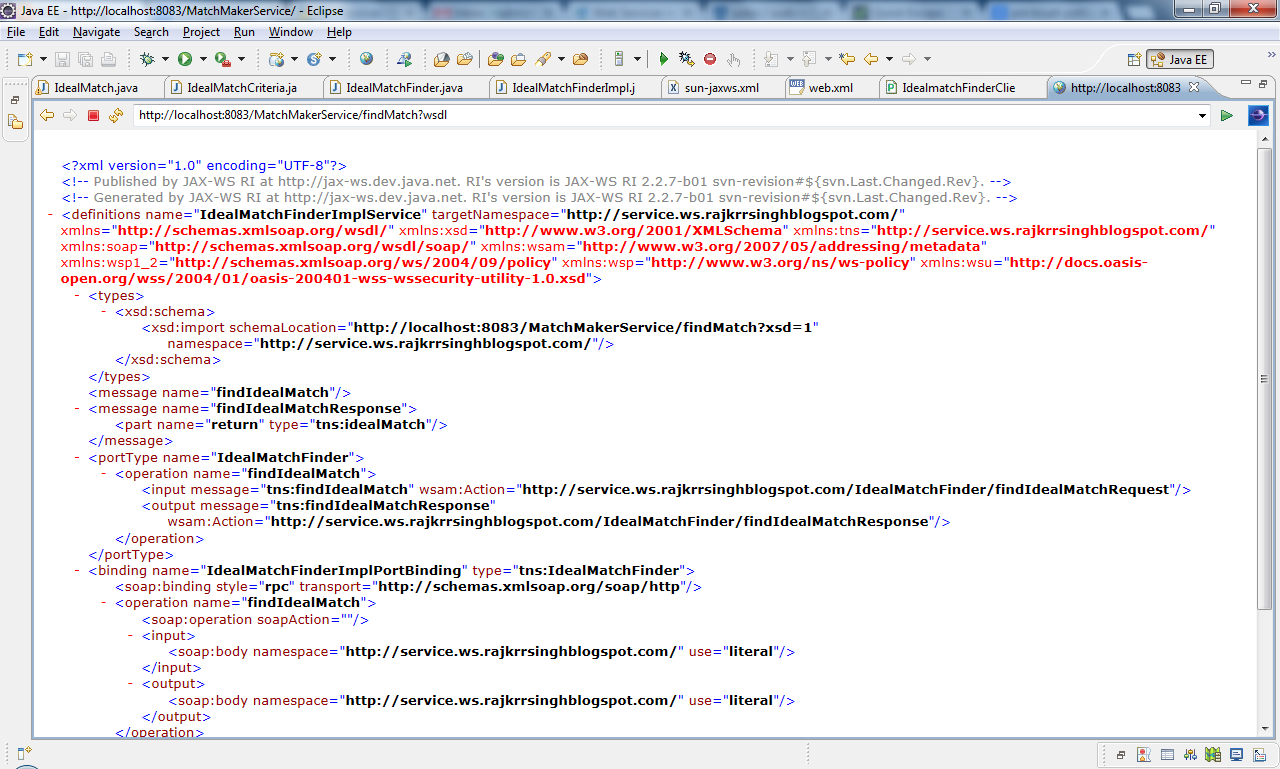This screenshot has height=769, width=1280.
Task: Collapse the types element node
Action: (79, 294)
